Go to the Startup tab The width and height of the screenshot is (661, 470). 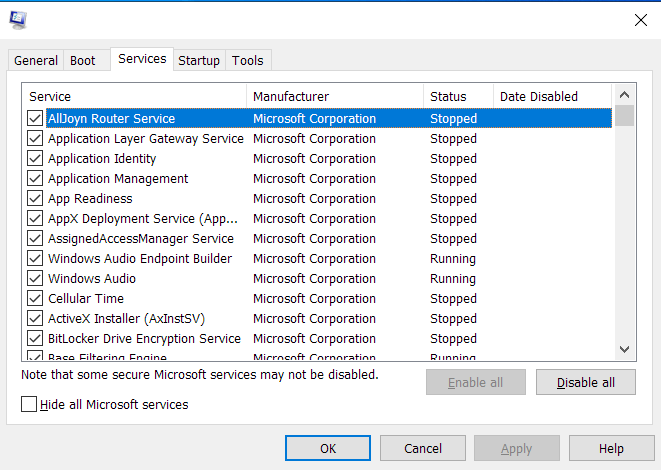pos(199,61)
